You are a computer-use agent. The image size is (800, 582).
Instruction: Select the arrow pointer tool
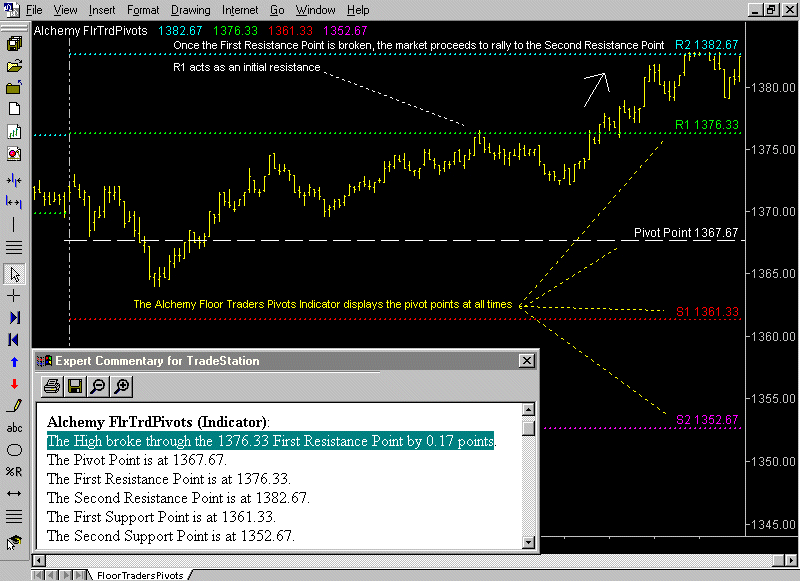coord(14,274)
